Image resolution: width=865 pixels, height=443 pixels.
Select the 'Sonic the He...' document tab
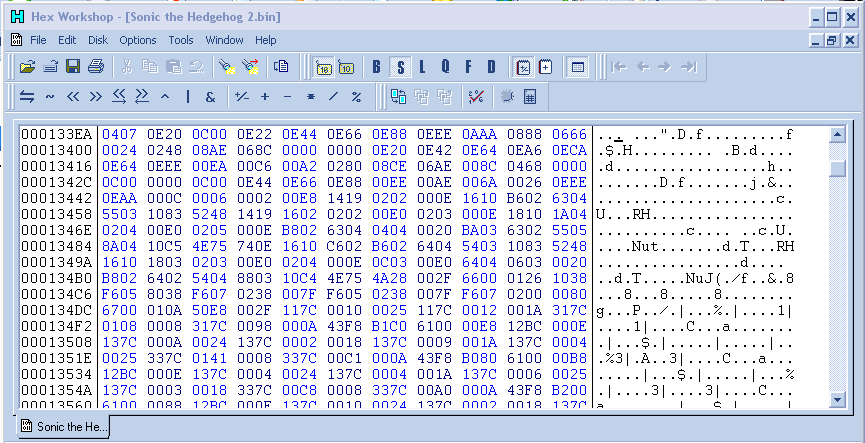[63, 426]
